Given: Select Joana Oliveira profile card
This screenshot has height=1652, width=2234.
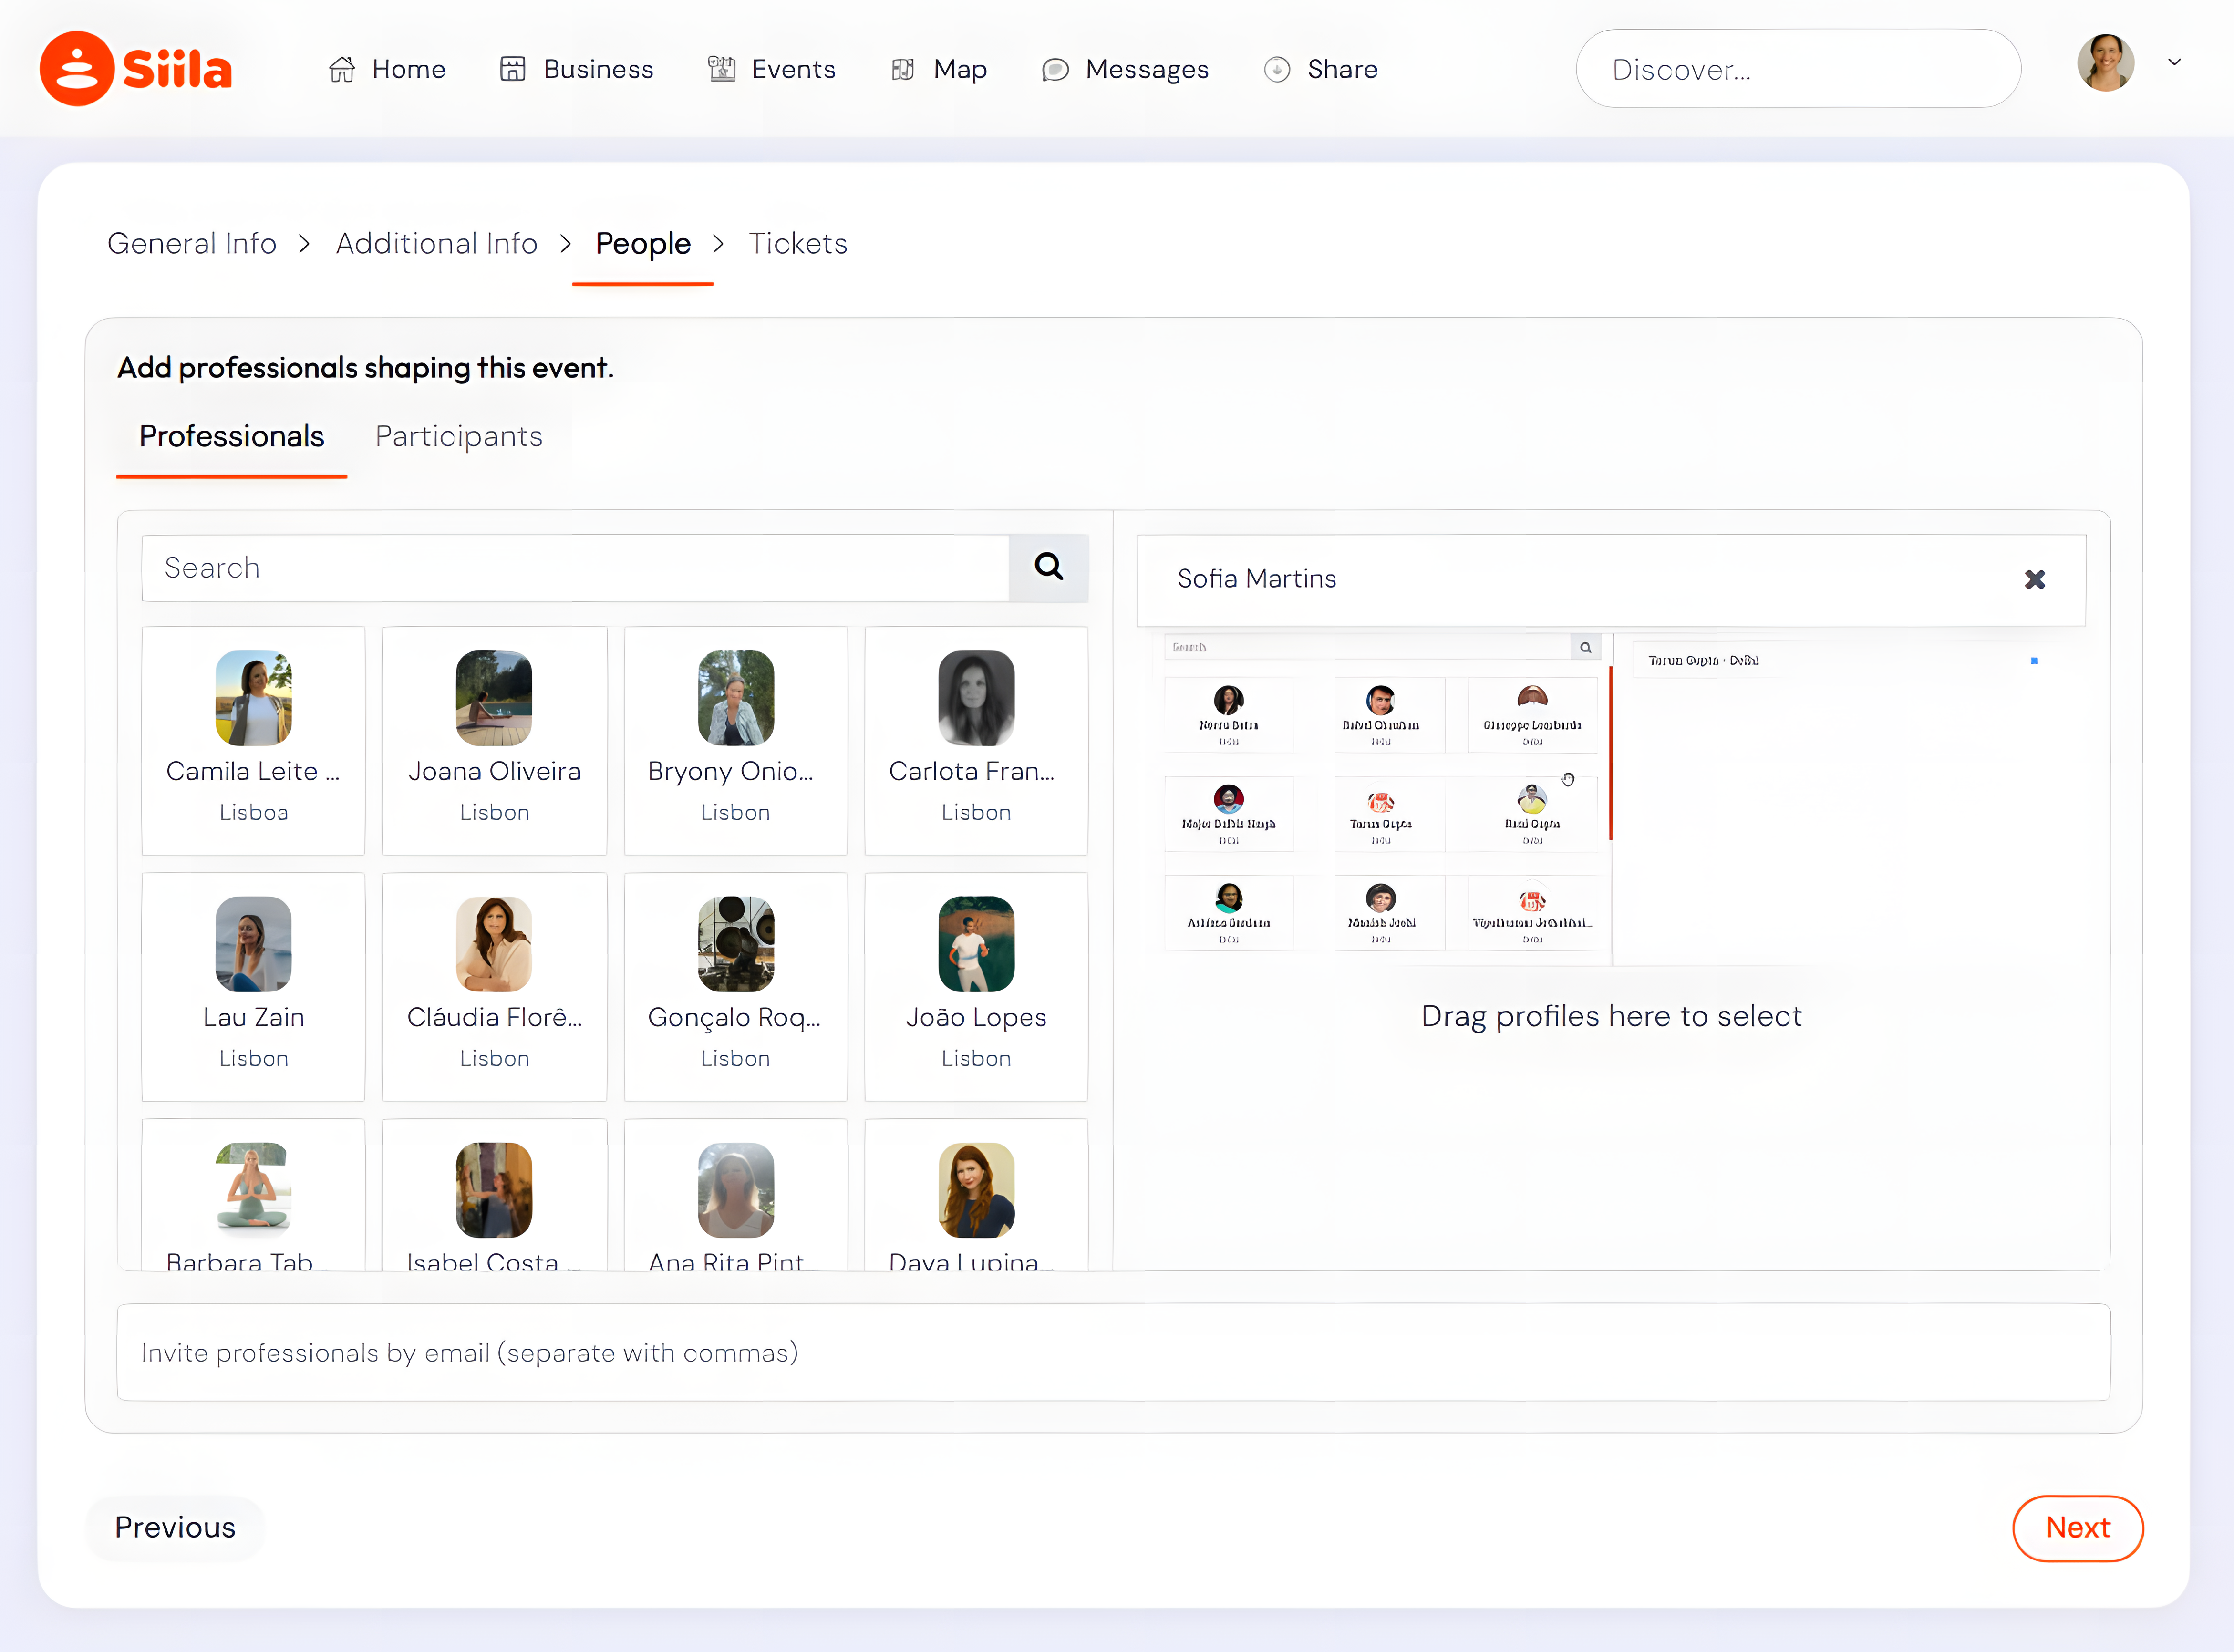Looking at the screenshot, I should [x=494, y=740].
